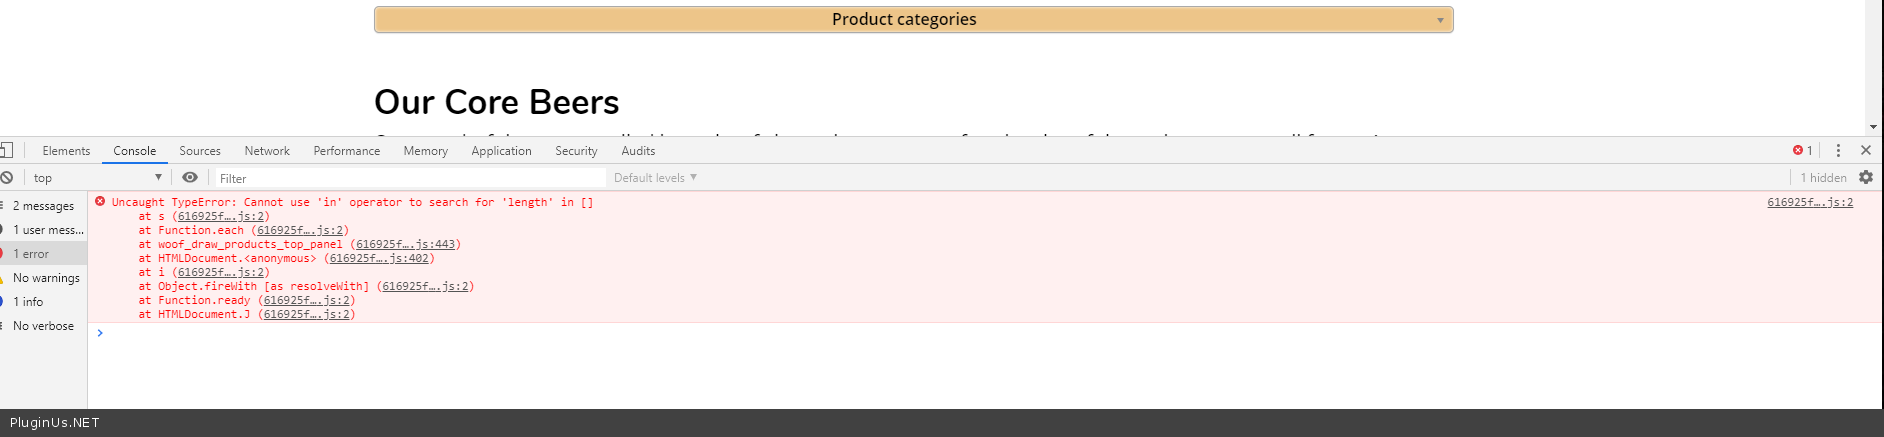Viewport: 1884px width, 437px height.
Task: Open the source link at the error's right edge
Action: coord(1809,202)
